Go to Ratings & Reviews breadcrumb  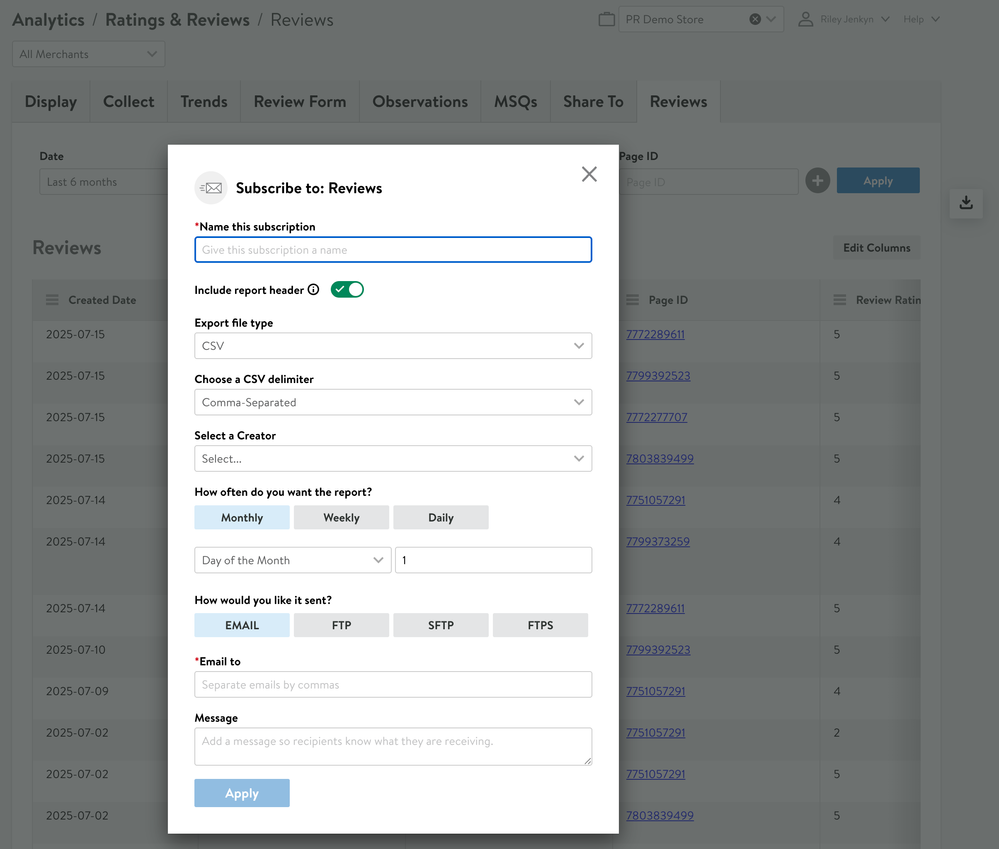click(177, 20)
